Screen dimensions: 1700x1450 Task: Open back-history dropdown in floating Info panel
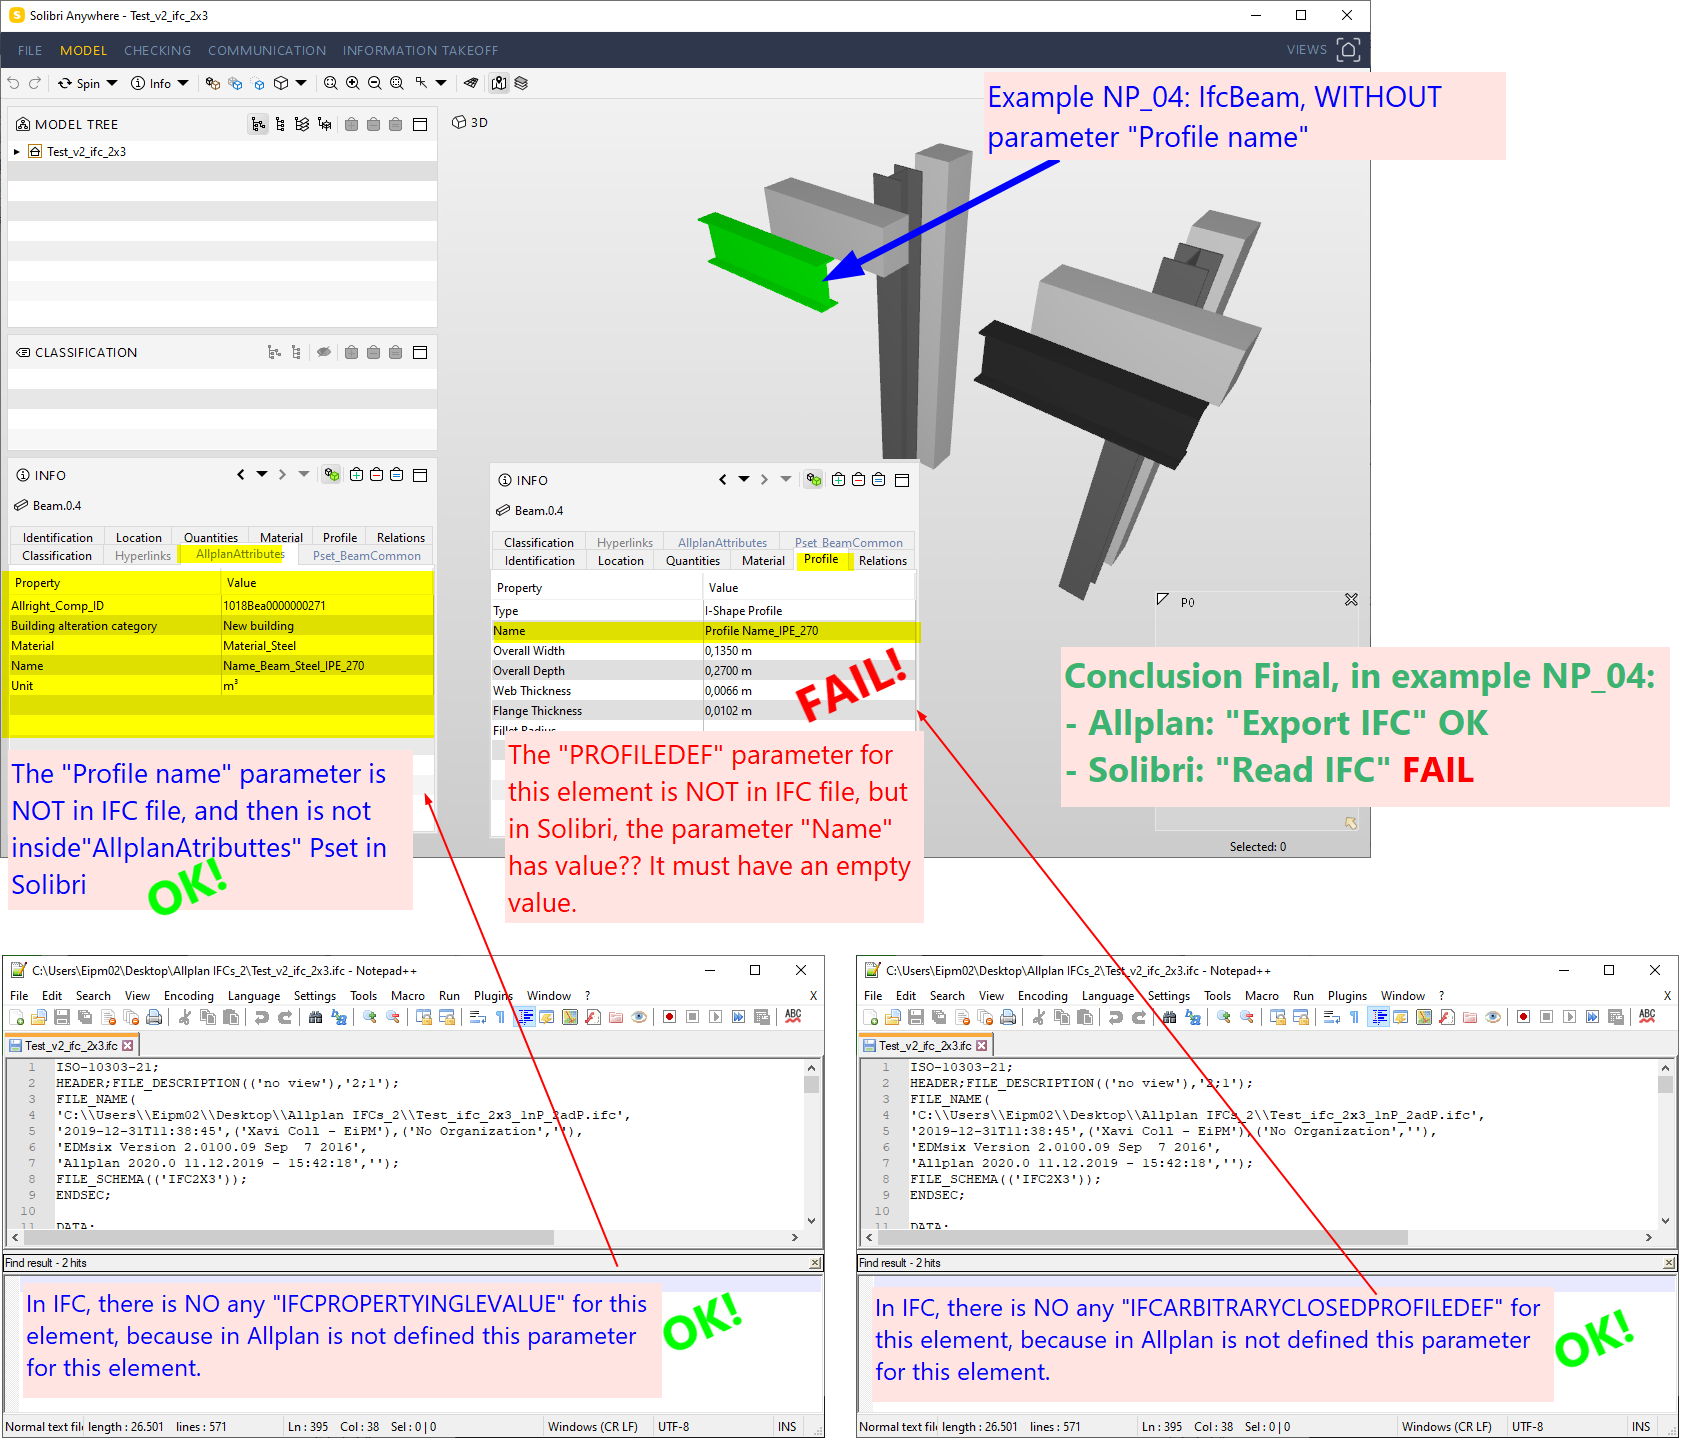tap(744, 480)
